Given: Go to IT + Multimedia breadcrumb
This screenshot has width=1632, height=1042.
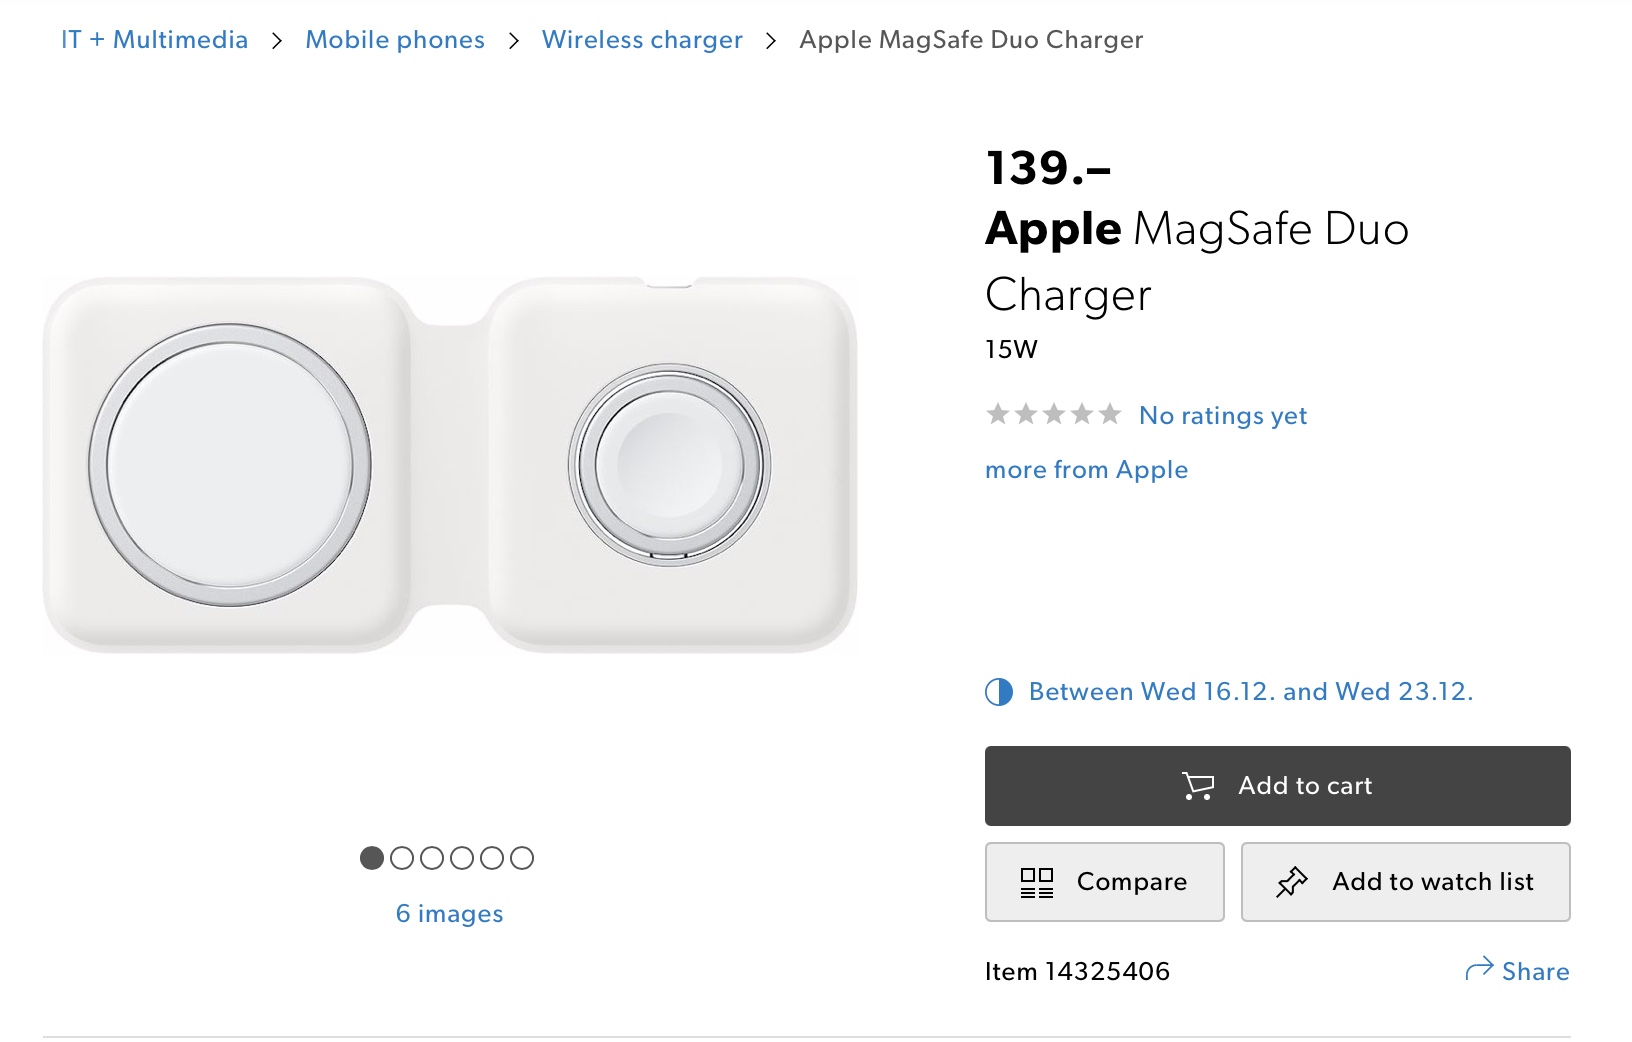Looking at the screenshot, I should tap(154, 40).
